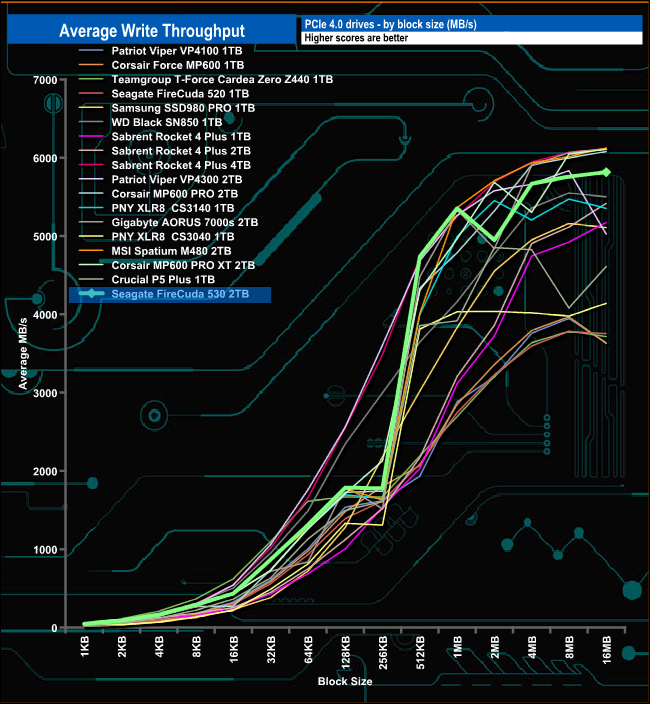Image resolution: width=650 pixels, height=704 pixels.
Task: Click Seagate FireCuda 520 1TB legend label
Action: (180, 94)
